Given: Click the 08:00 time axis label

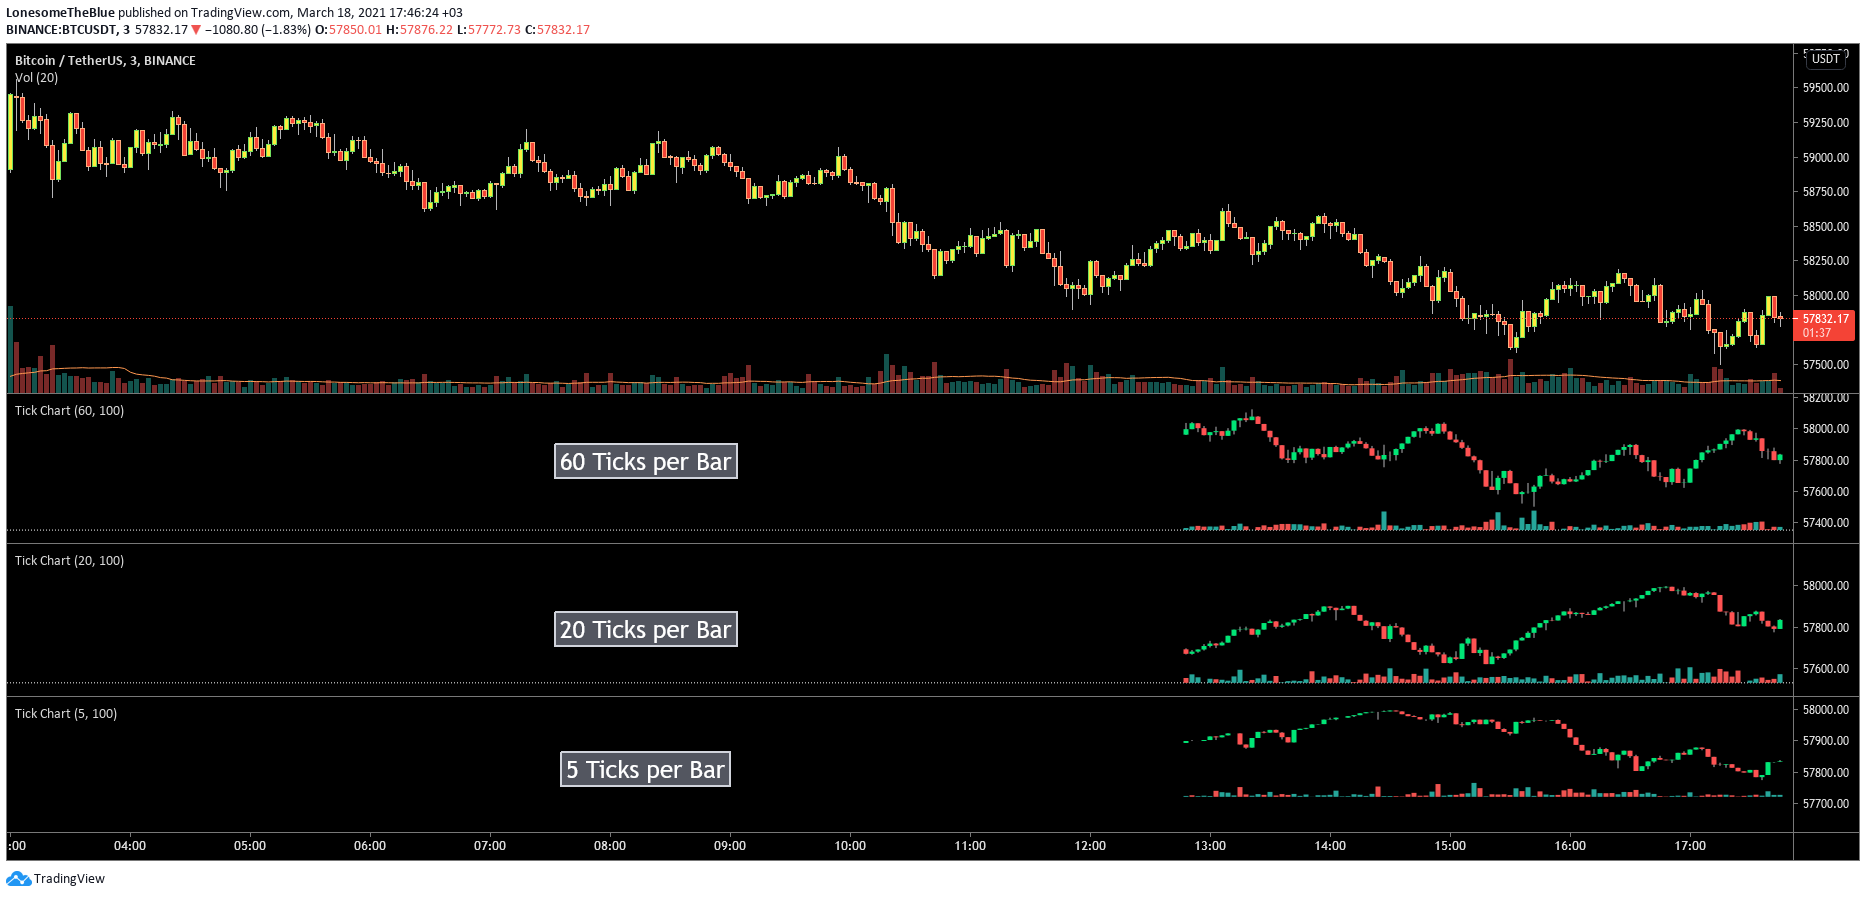Looking at the screenshot, I should (x=610, y=846).
